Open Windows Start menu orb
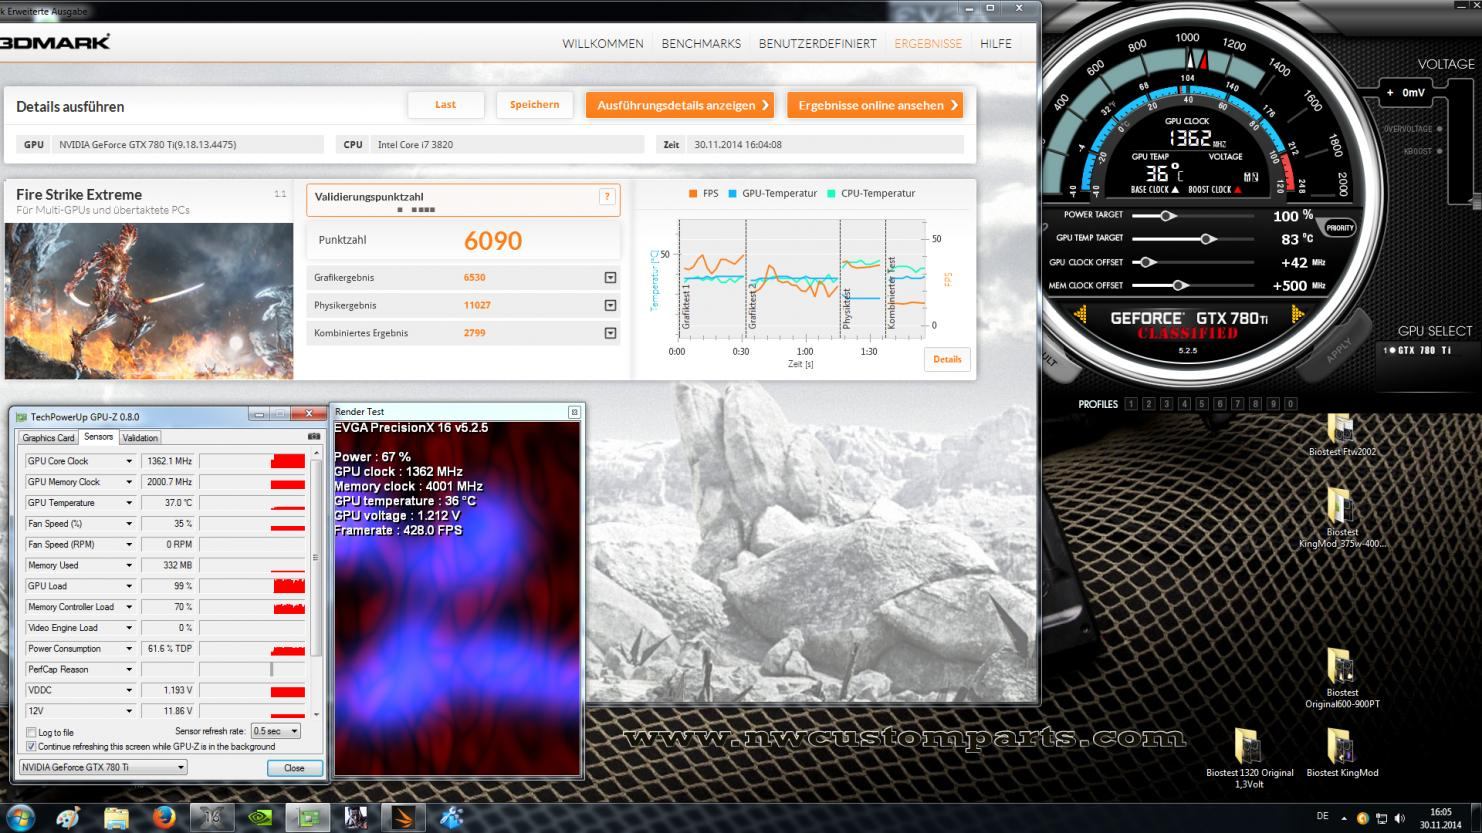1482x833 pixels. [19, 817]
